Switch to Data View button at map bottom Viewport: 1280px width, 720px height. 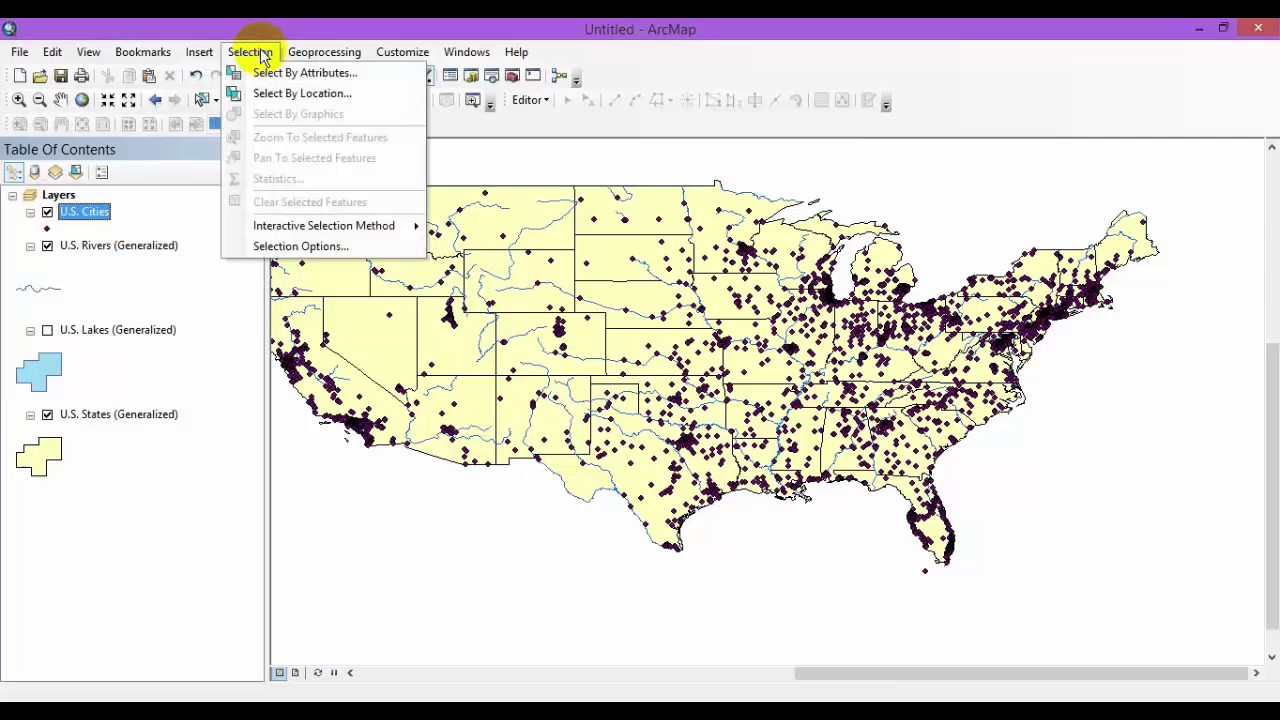pyautogui.click(x=280, y=673)
